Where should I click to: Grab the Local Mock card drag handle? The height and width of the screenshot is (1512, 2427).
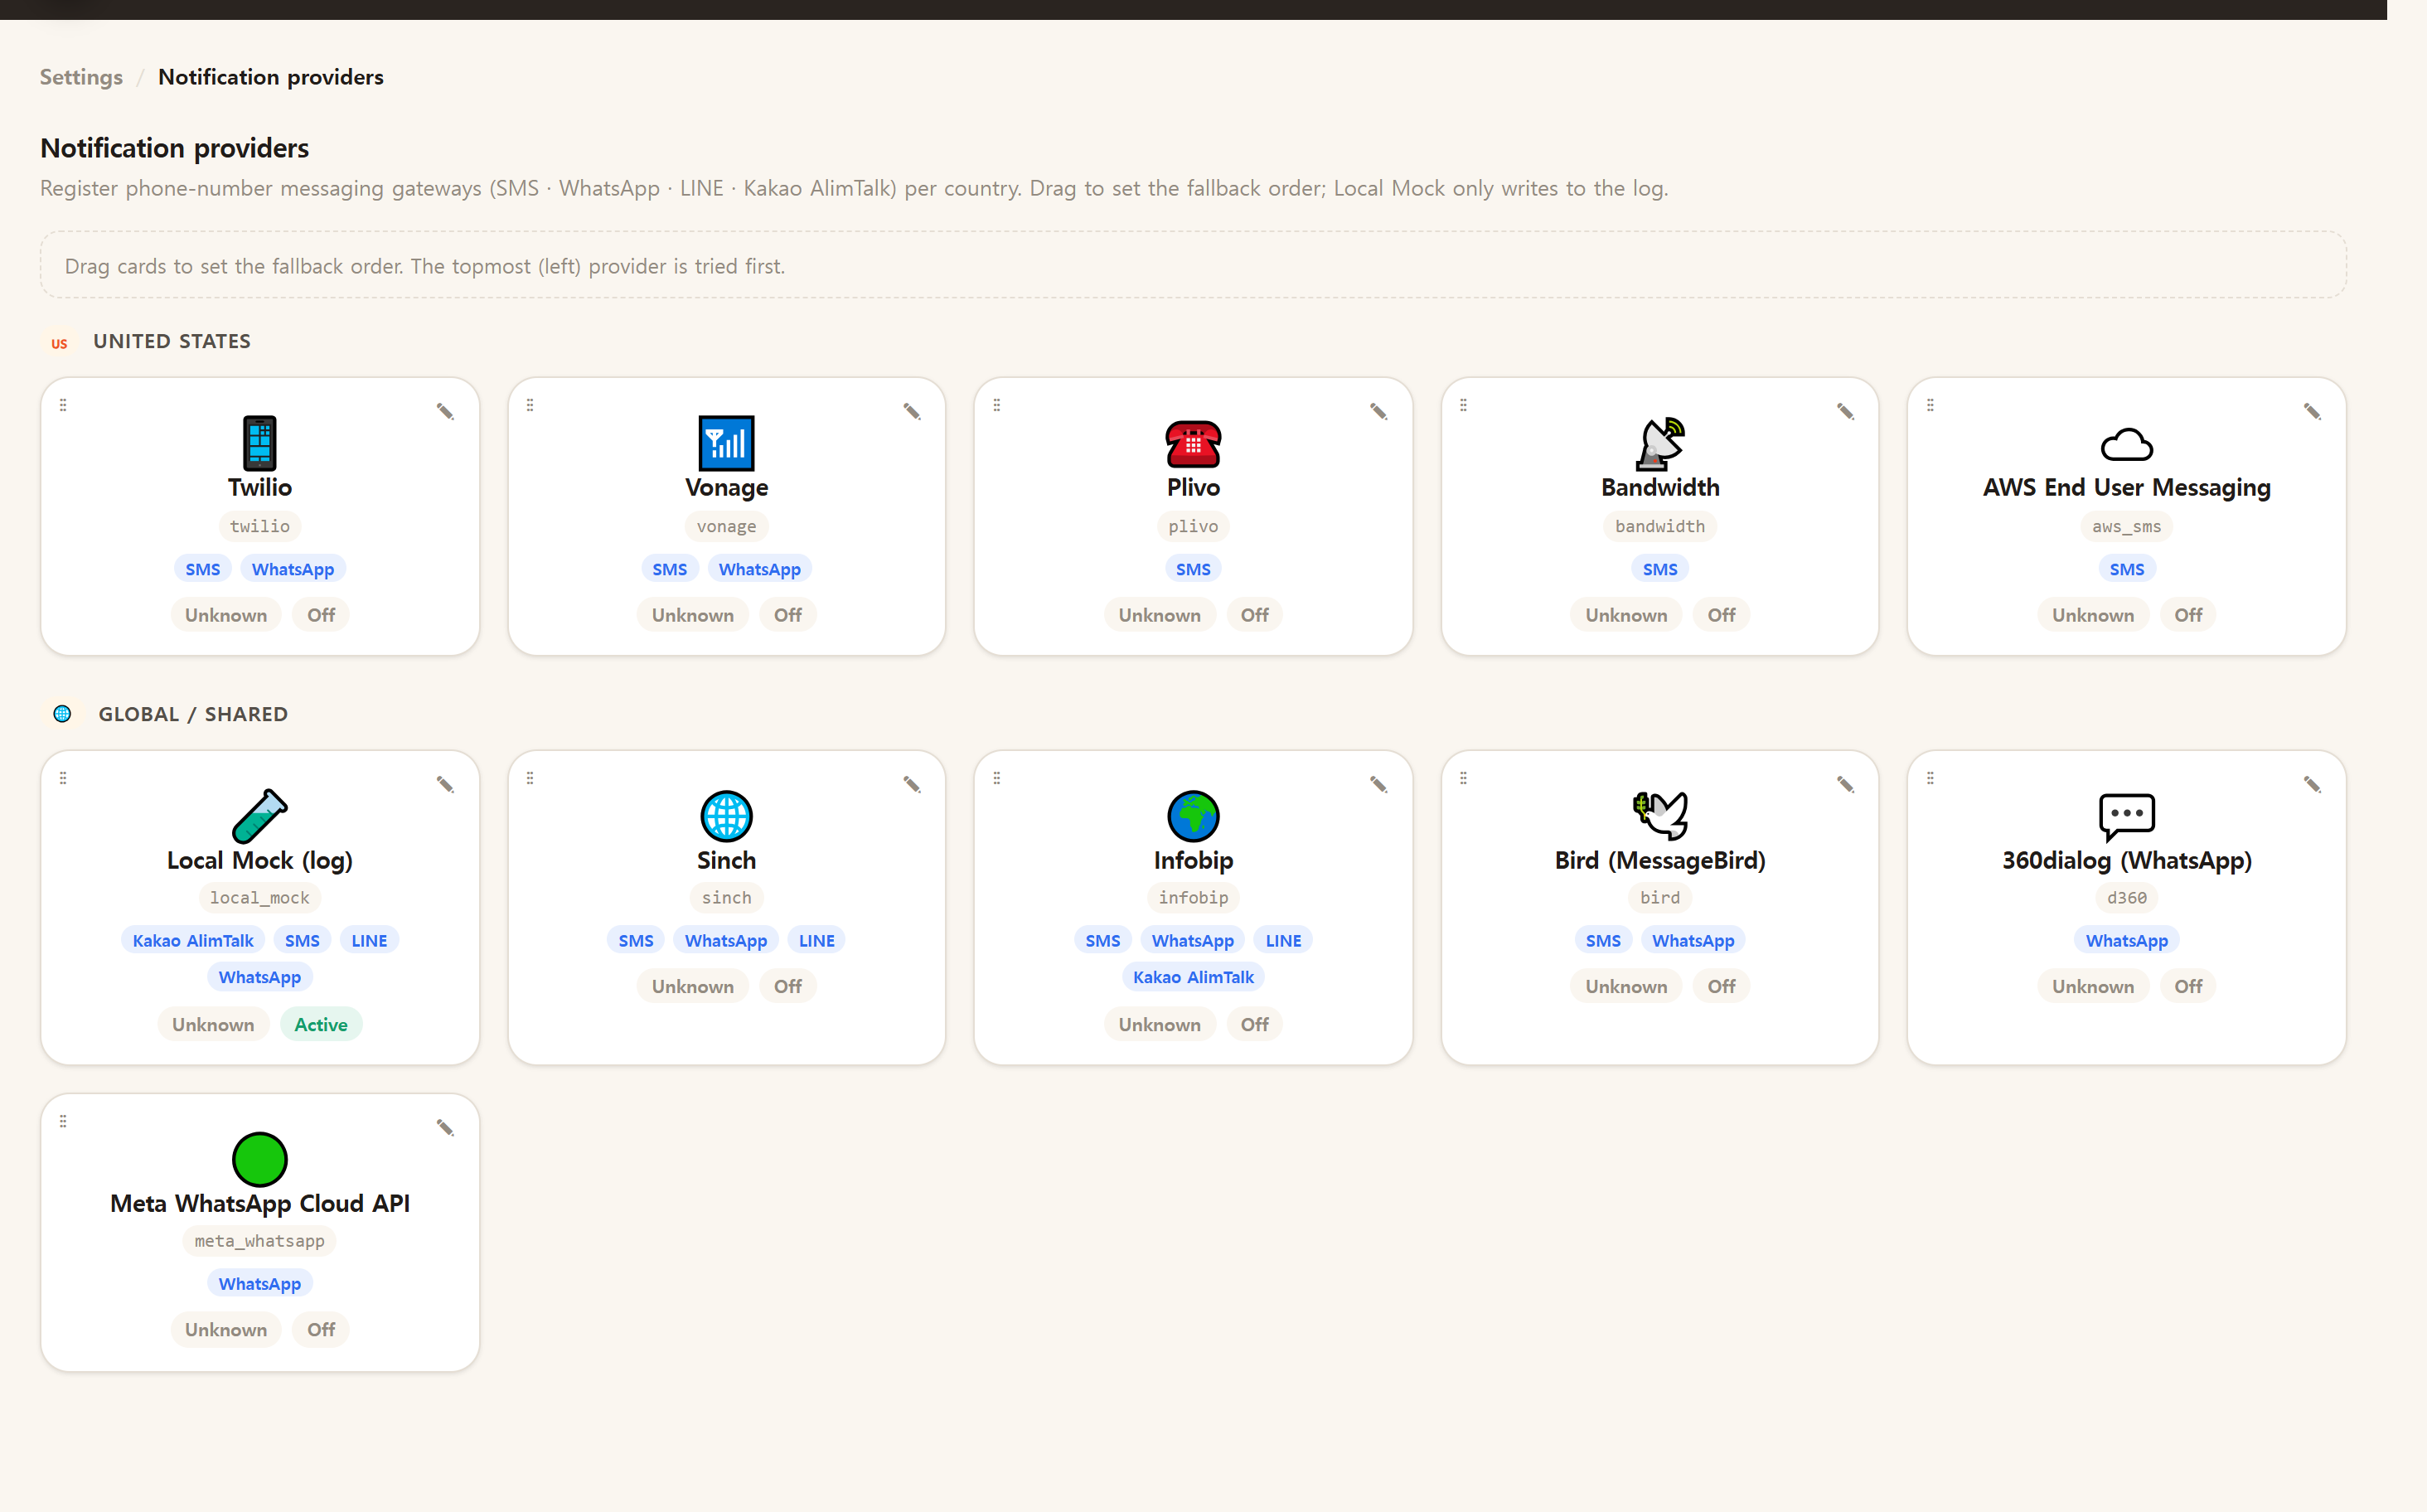(63, 778)
